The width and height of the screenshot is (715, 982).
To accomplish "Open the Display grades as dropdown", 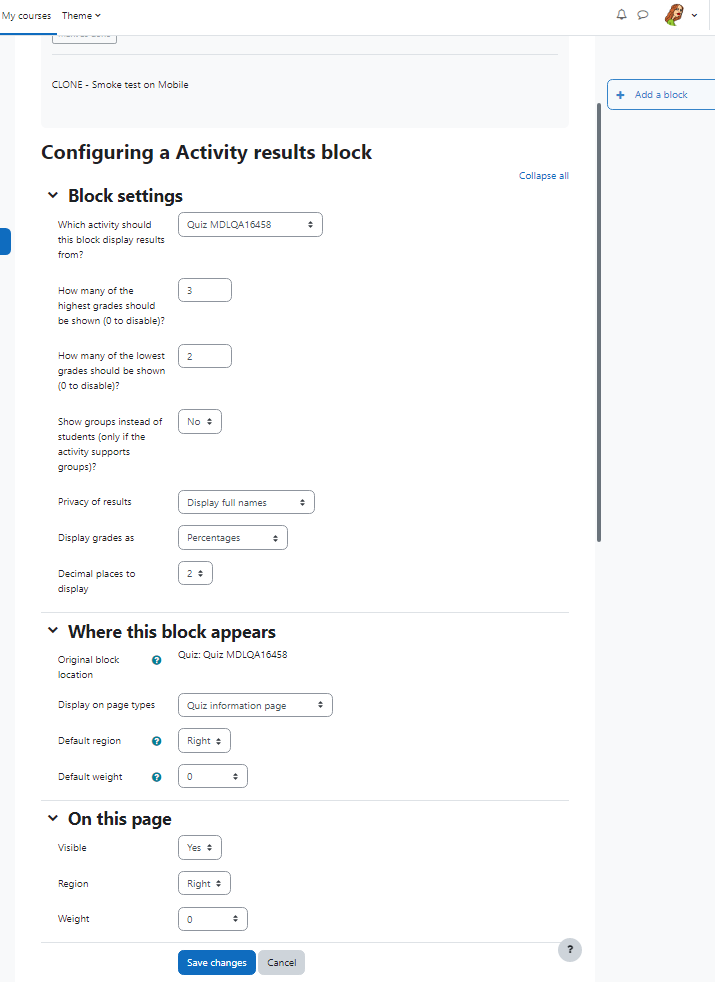I will (x=233, y=538).
